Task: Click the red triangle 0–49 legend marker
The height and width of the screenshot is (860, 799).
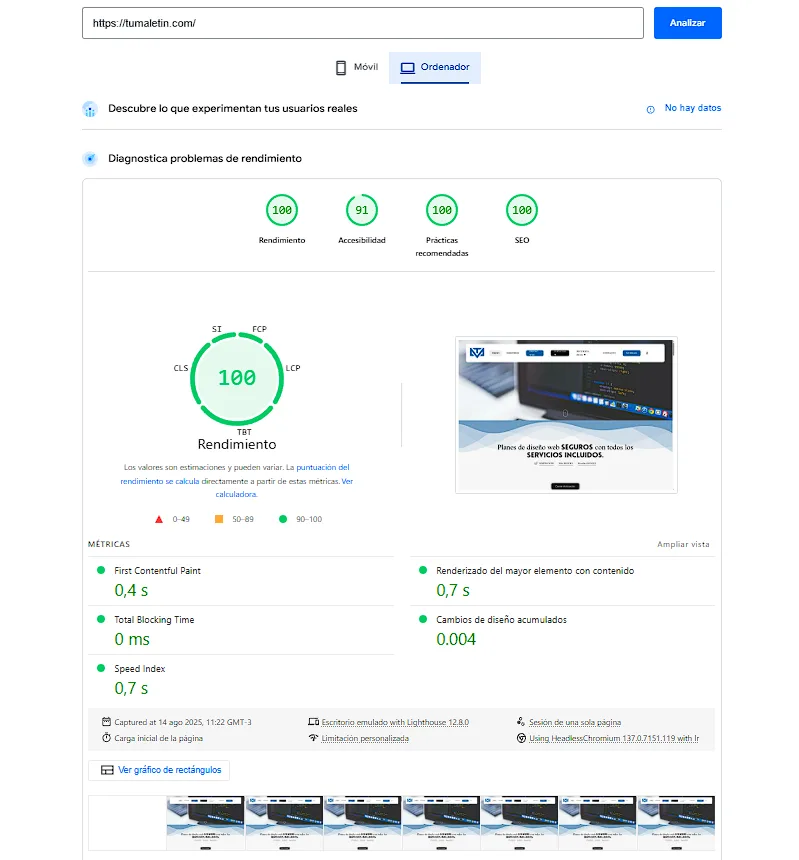Action: click(159, 519)
